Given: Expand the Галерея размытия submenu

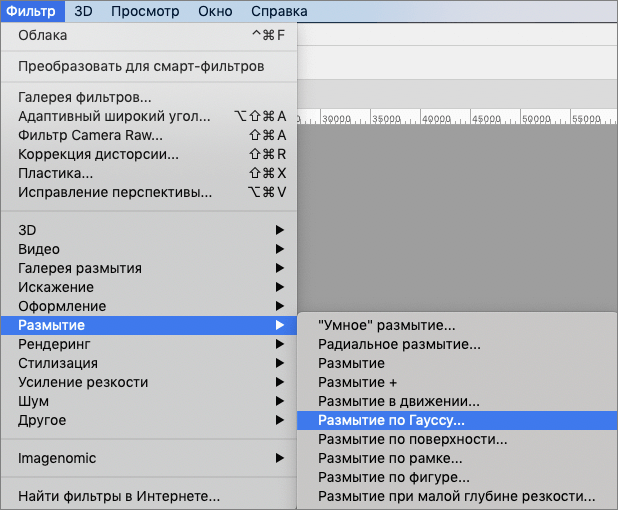Looking at the screenshot, I should 149,268.
